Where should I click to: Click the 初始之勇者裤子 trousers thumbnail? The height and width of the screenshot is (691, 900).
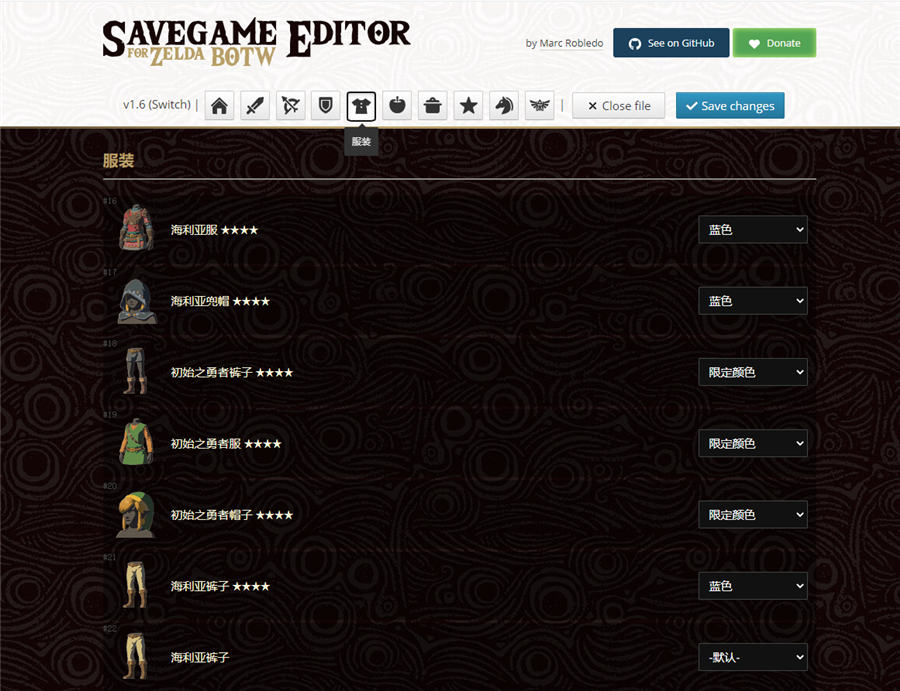pos(136,371)
